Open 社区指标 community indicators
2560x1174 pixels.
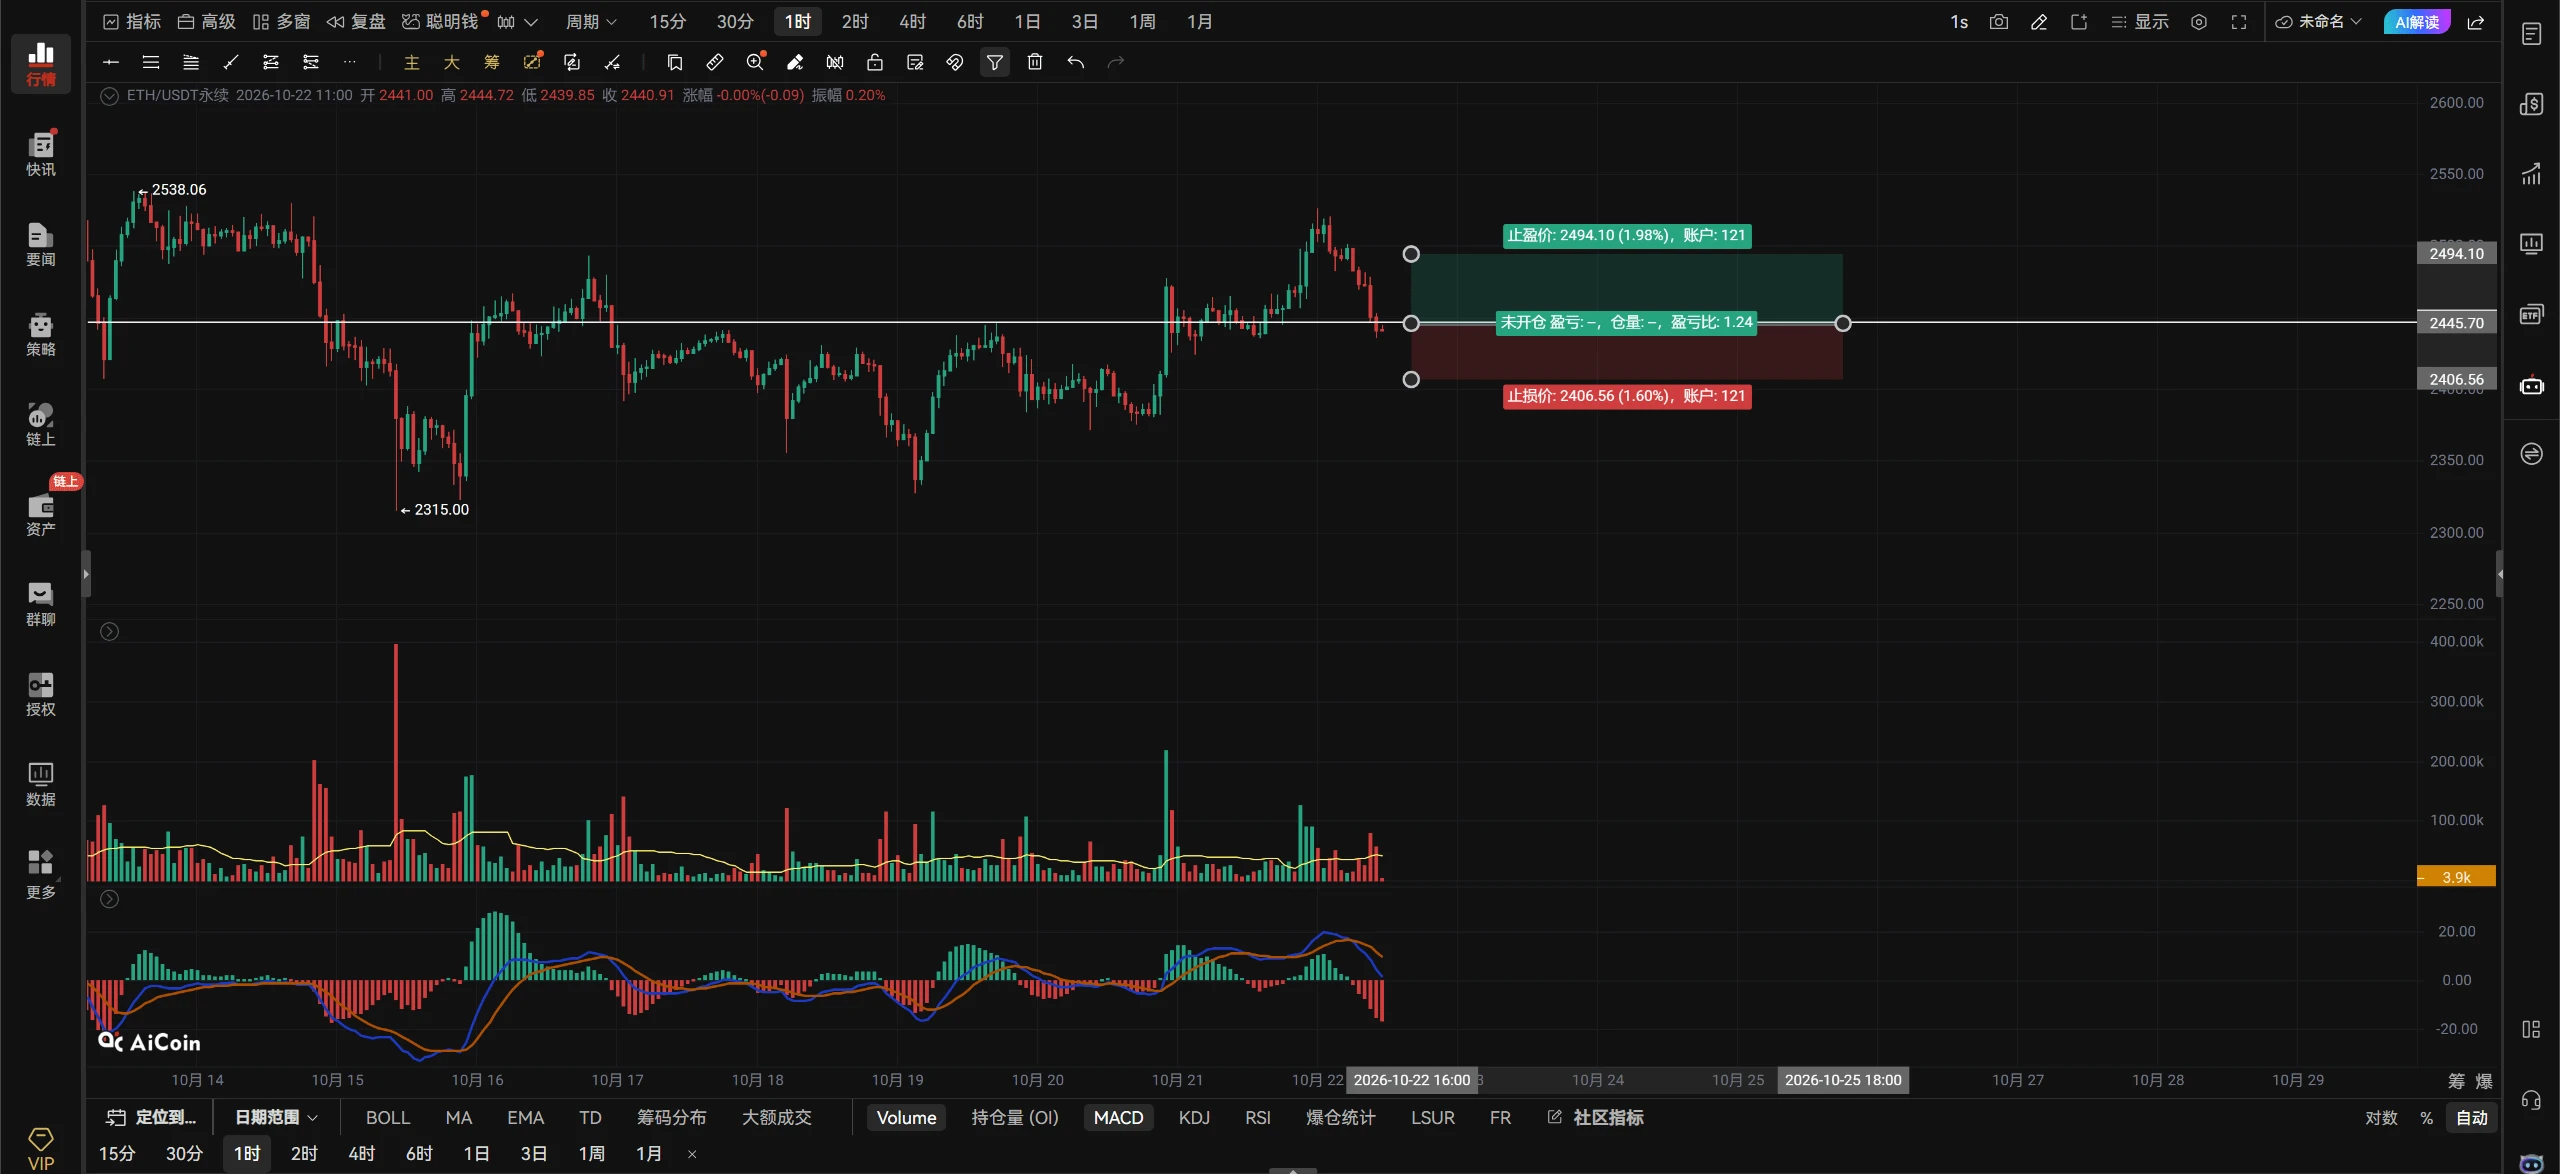1595,1117
